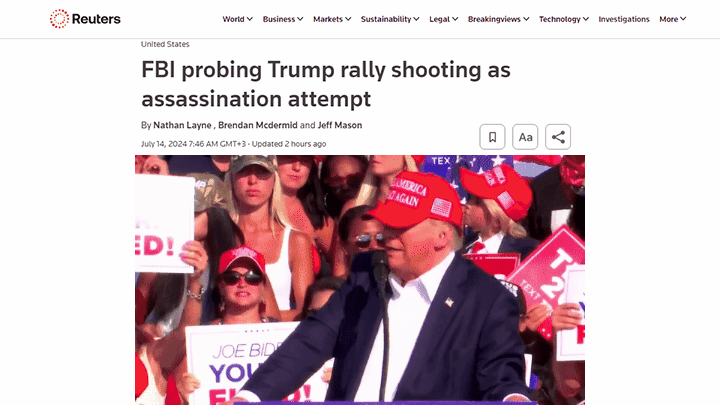Save article with the bookmark icon
Viewport: 720px width, 405px height.
492,137
